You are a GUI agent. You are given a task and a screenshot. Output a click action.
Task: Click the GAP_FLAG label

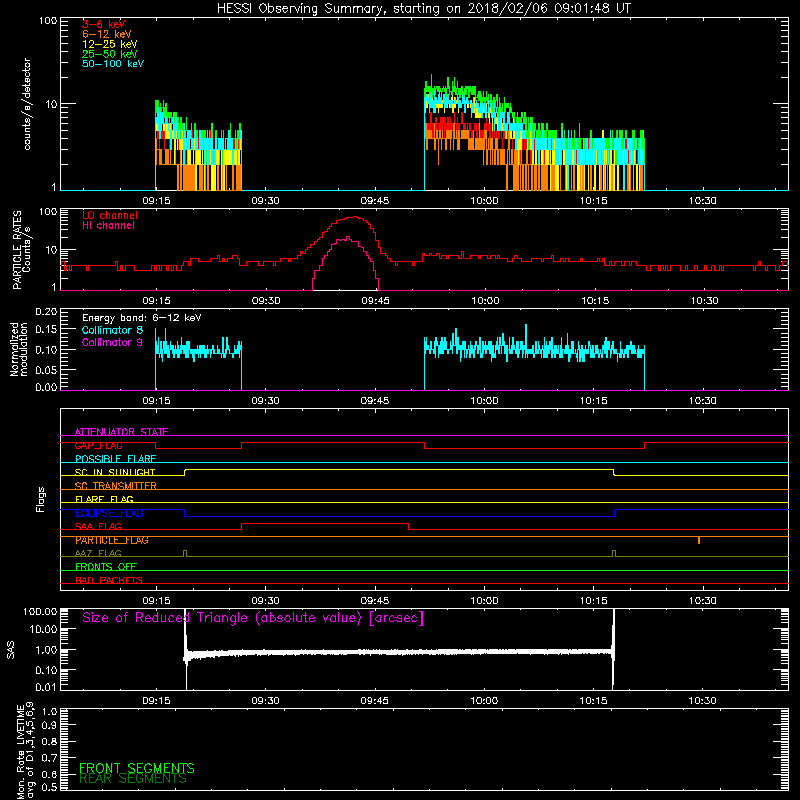(x=98, y=445)
